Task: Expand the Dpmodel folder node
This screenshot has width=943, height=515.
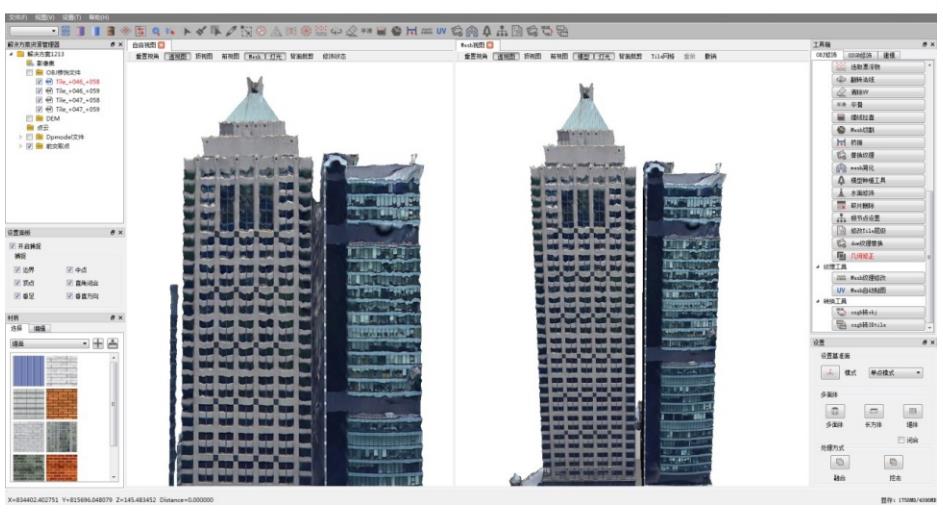Action: pyautogui.click(x=20, y=137)
